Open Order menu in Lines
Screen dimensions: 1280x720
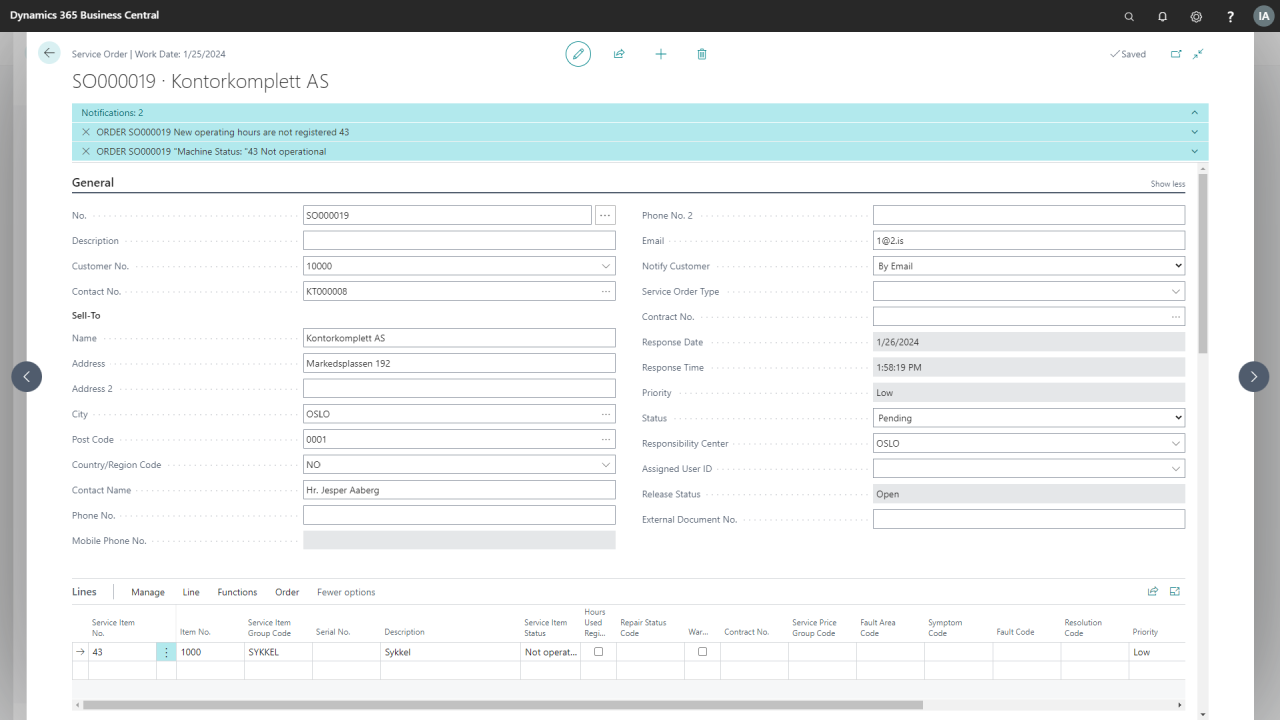(x=287, y=592)
